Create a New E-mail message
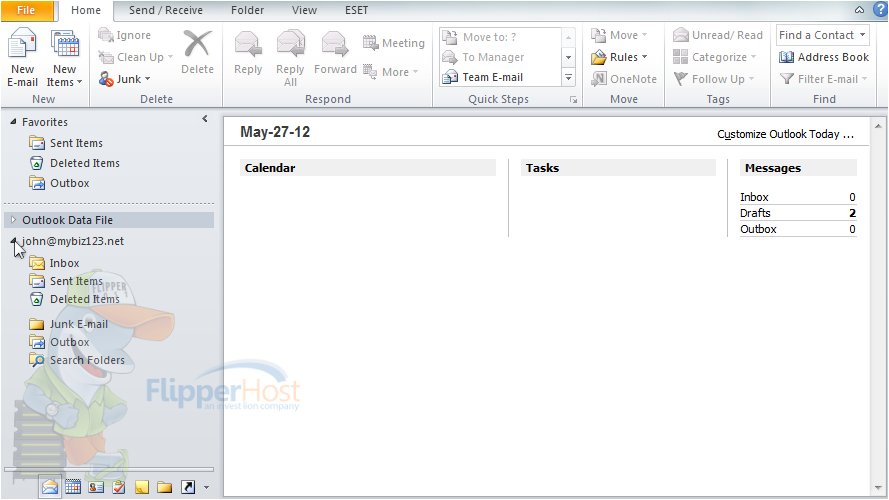Screen dimensions: 889x500 click(x=23, y=59)
